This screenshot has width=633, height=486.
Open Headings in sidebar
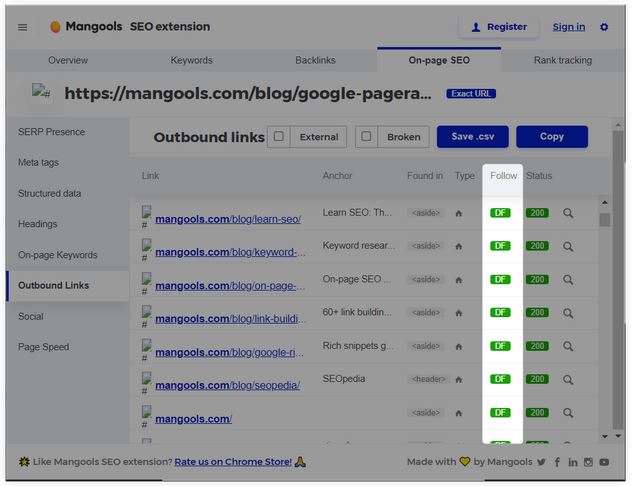pos(38,224)
